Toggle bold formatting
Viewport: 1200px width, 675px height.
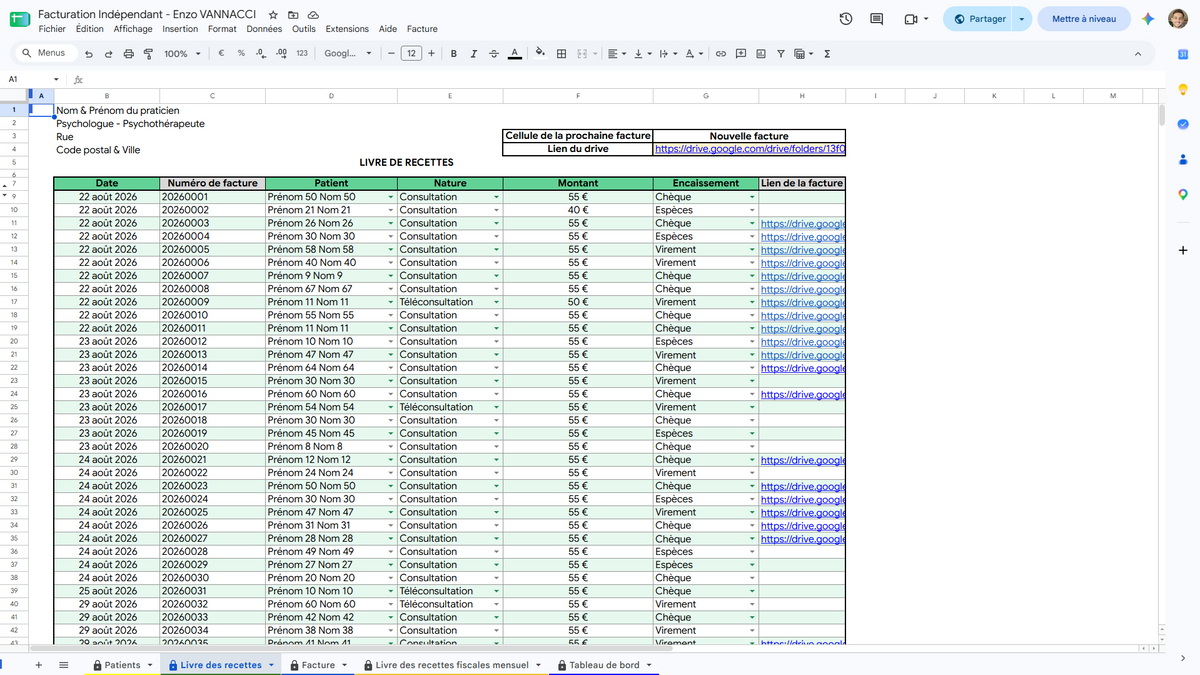pos(454,54)
